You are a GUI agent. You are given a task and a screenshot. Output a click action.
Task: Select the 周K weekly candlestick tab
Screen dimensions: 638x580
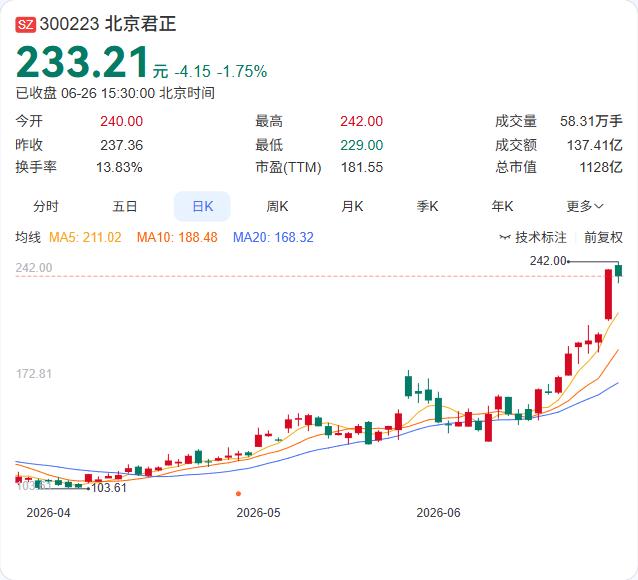[277, 206]
